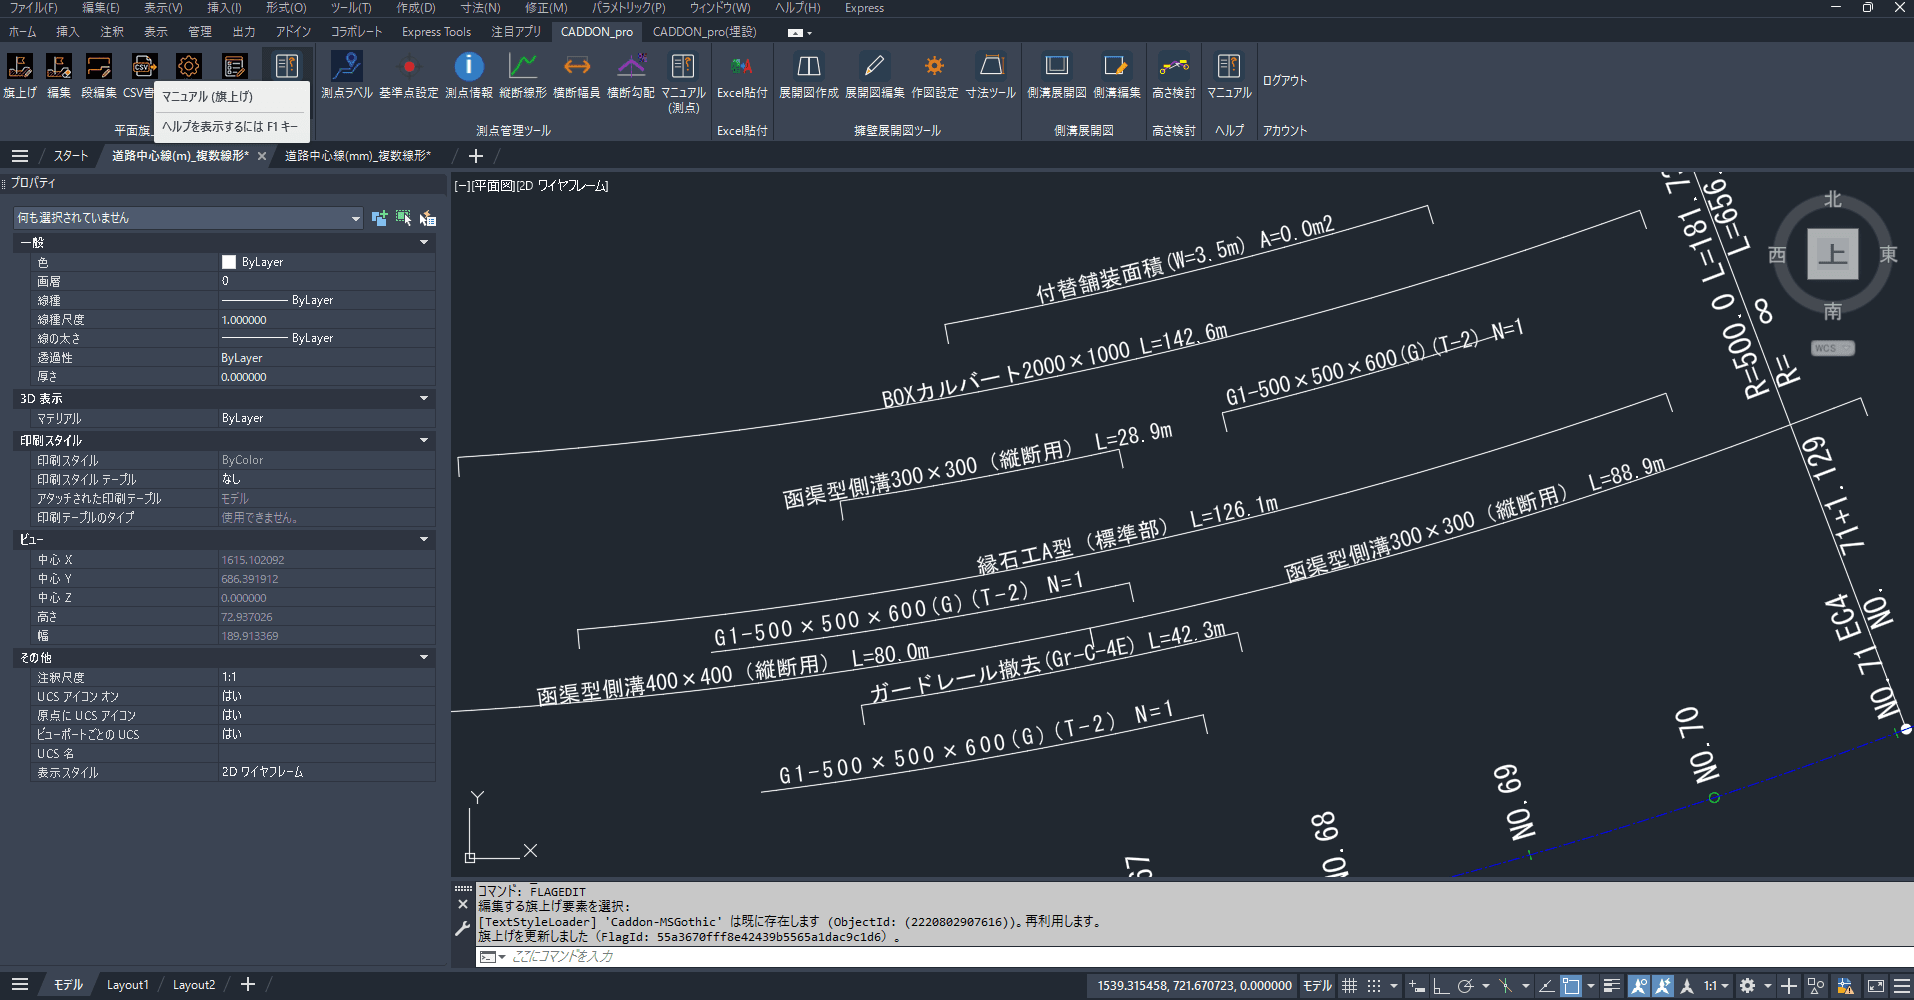Toggle ortho mode in status bar
1914x1000 pixels.
pos(1441,986)
